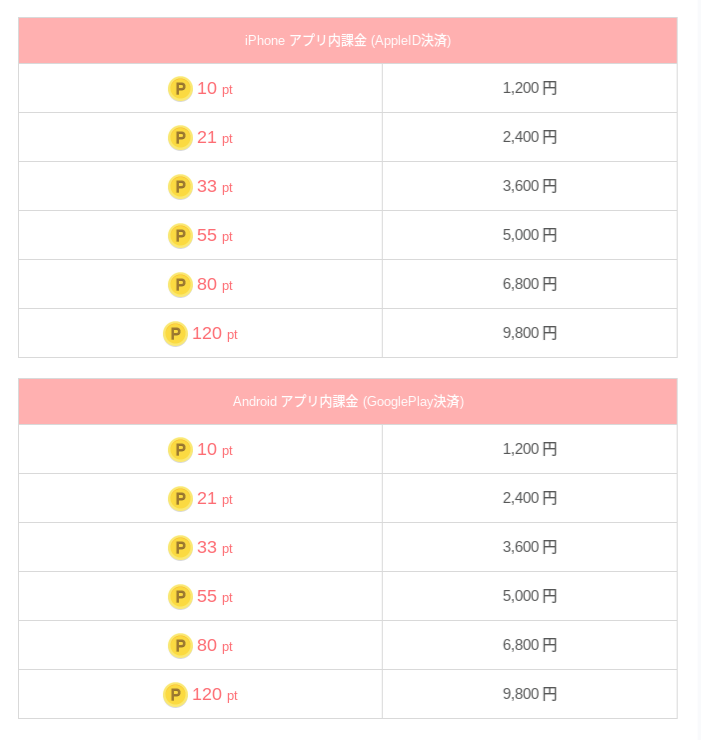This screenshot has height=740, width=701.
Task: Select the 33 pt coin icon in Android table
Action: [180, 548]
